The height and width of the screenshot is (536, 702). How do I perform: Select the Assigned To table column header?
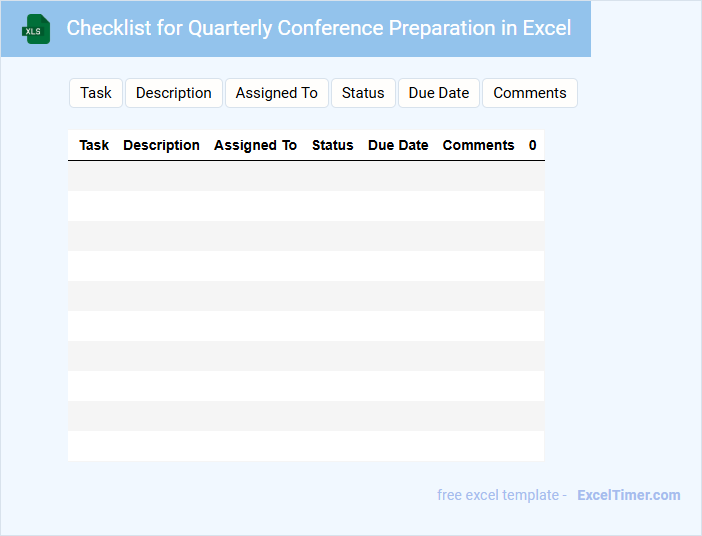coord(255,145)
